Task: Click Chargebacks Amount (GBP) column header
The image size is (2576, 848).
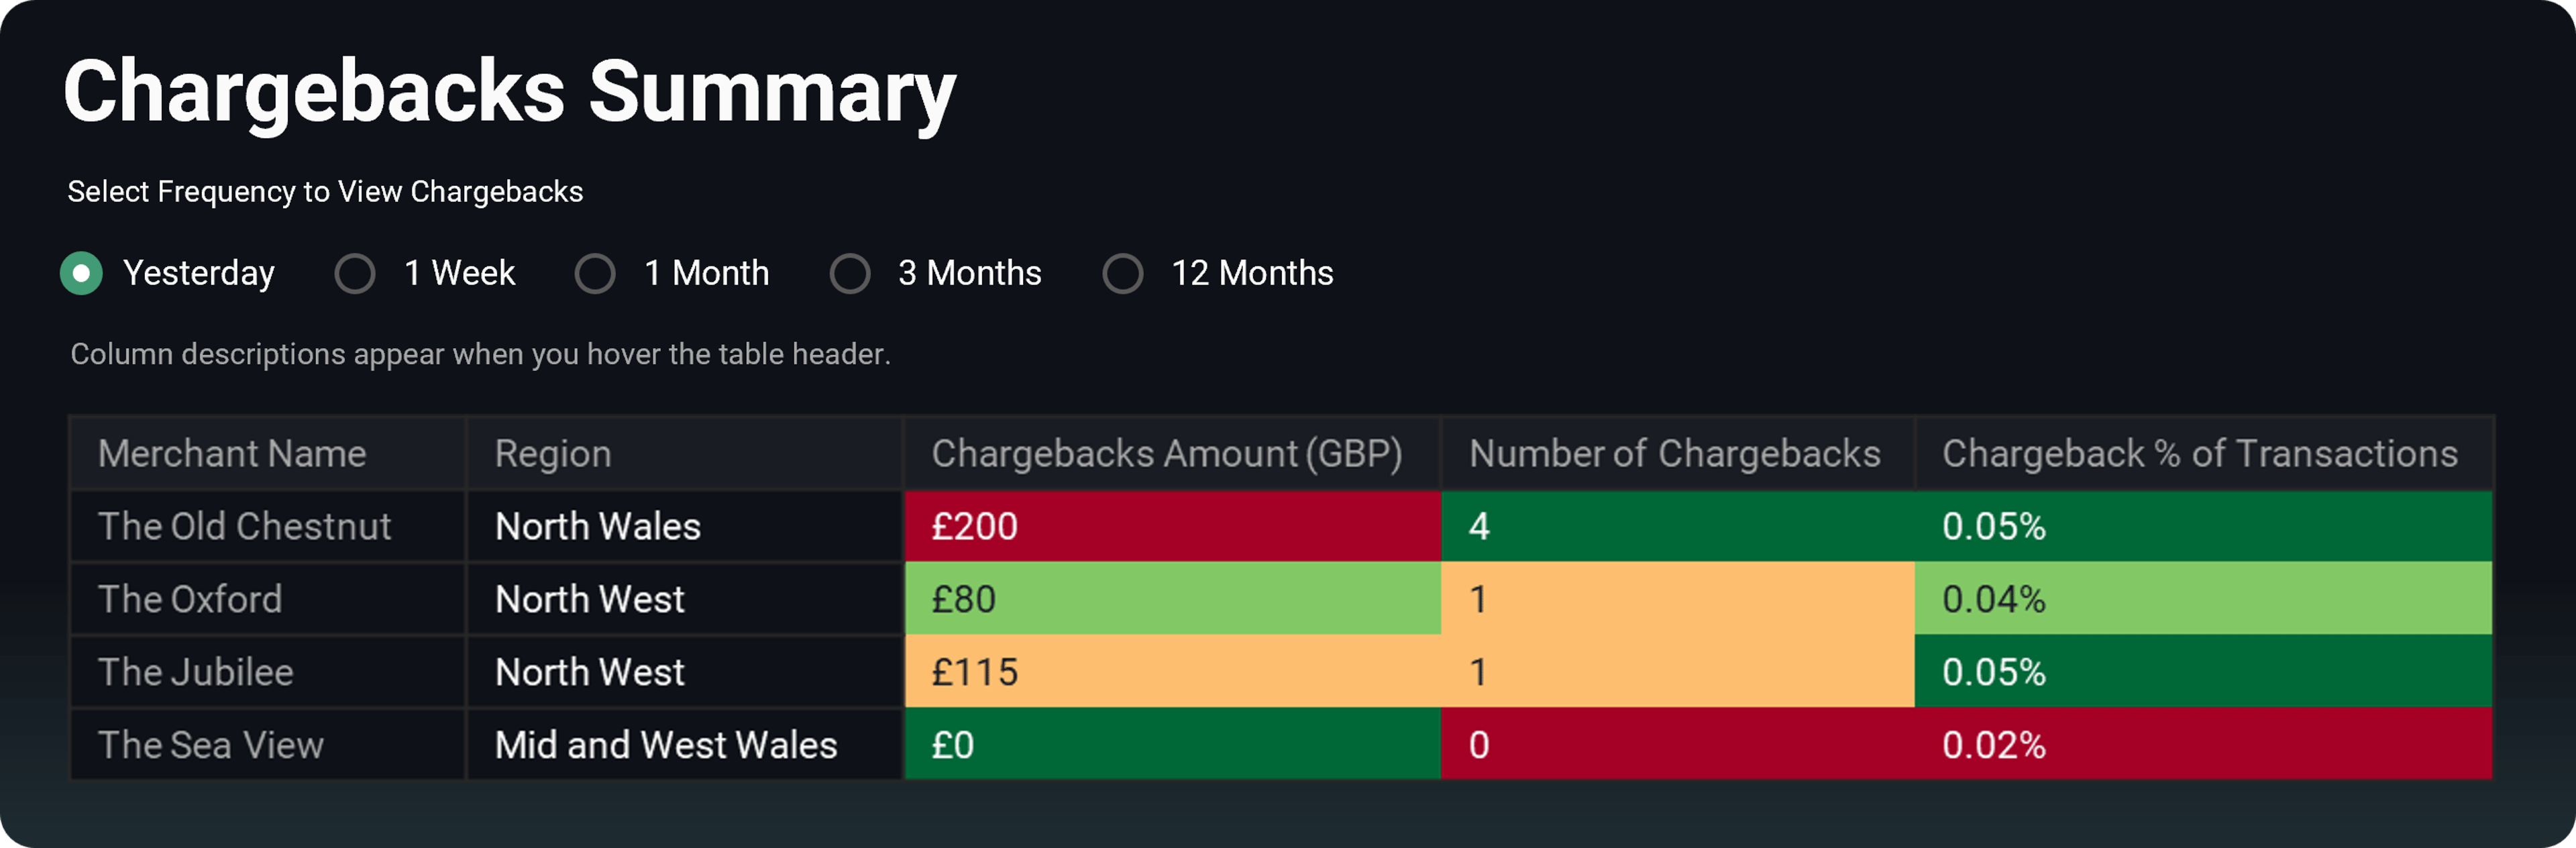Action: coord(1167,454)
